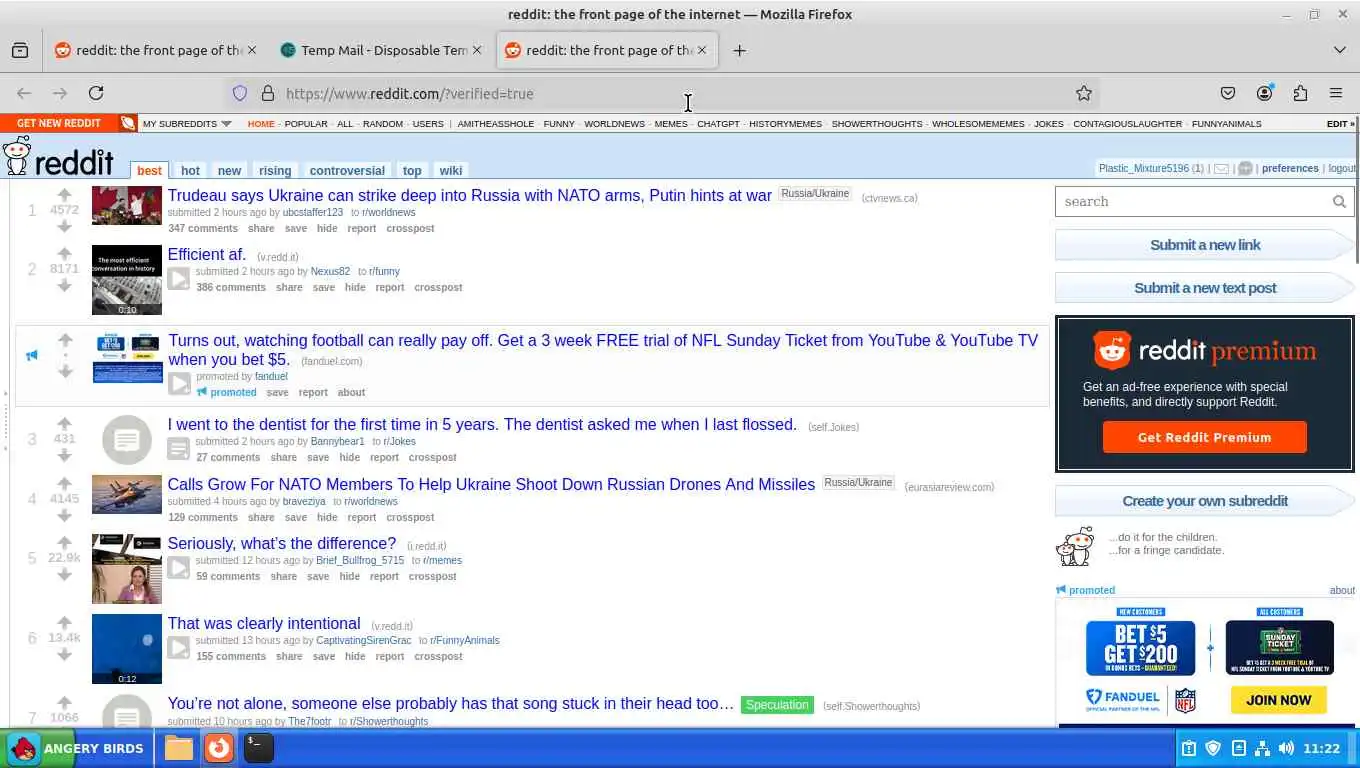Expand the fanduel promoted post preview

click(179, 383)
